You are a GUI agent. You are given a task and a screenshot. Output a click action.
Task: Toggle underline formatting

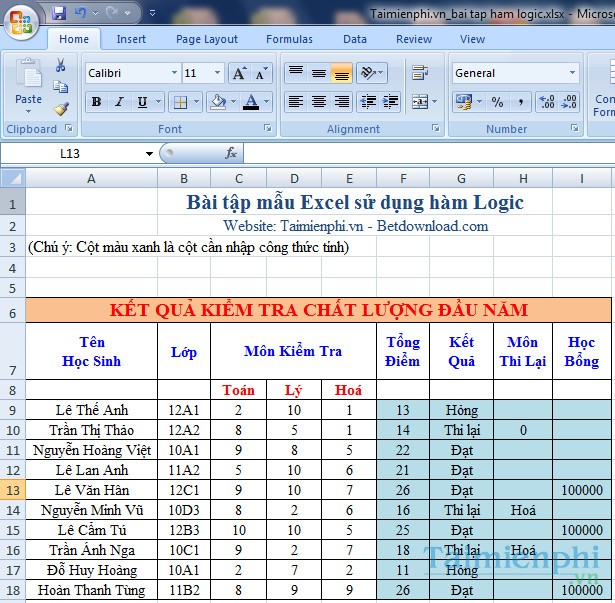click(x=142, y=102)
